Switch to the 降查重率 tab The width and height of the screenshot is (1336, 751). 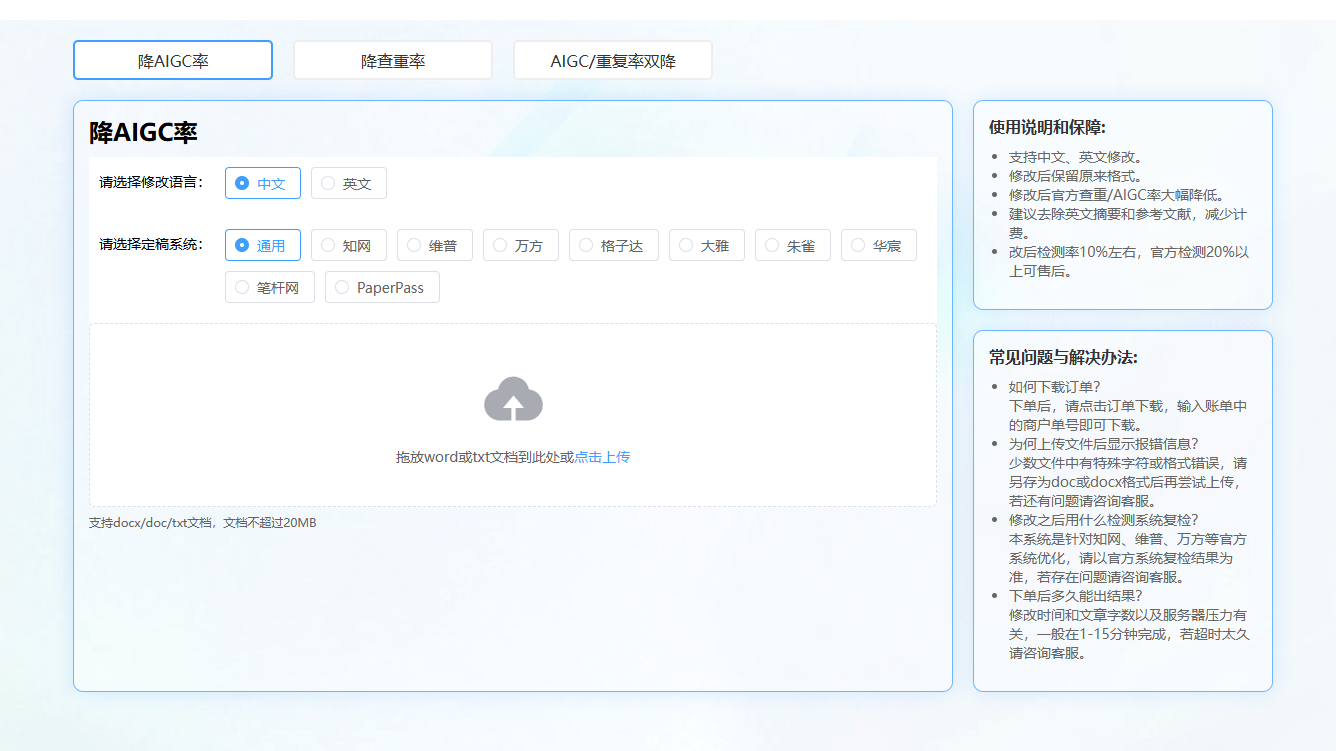(392, 60)
